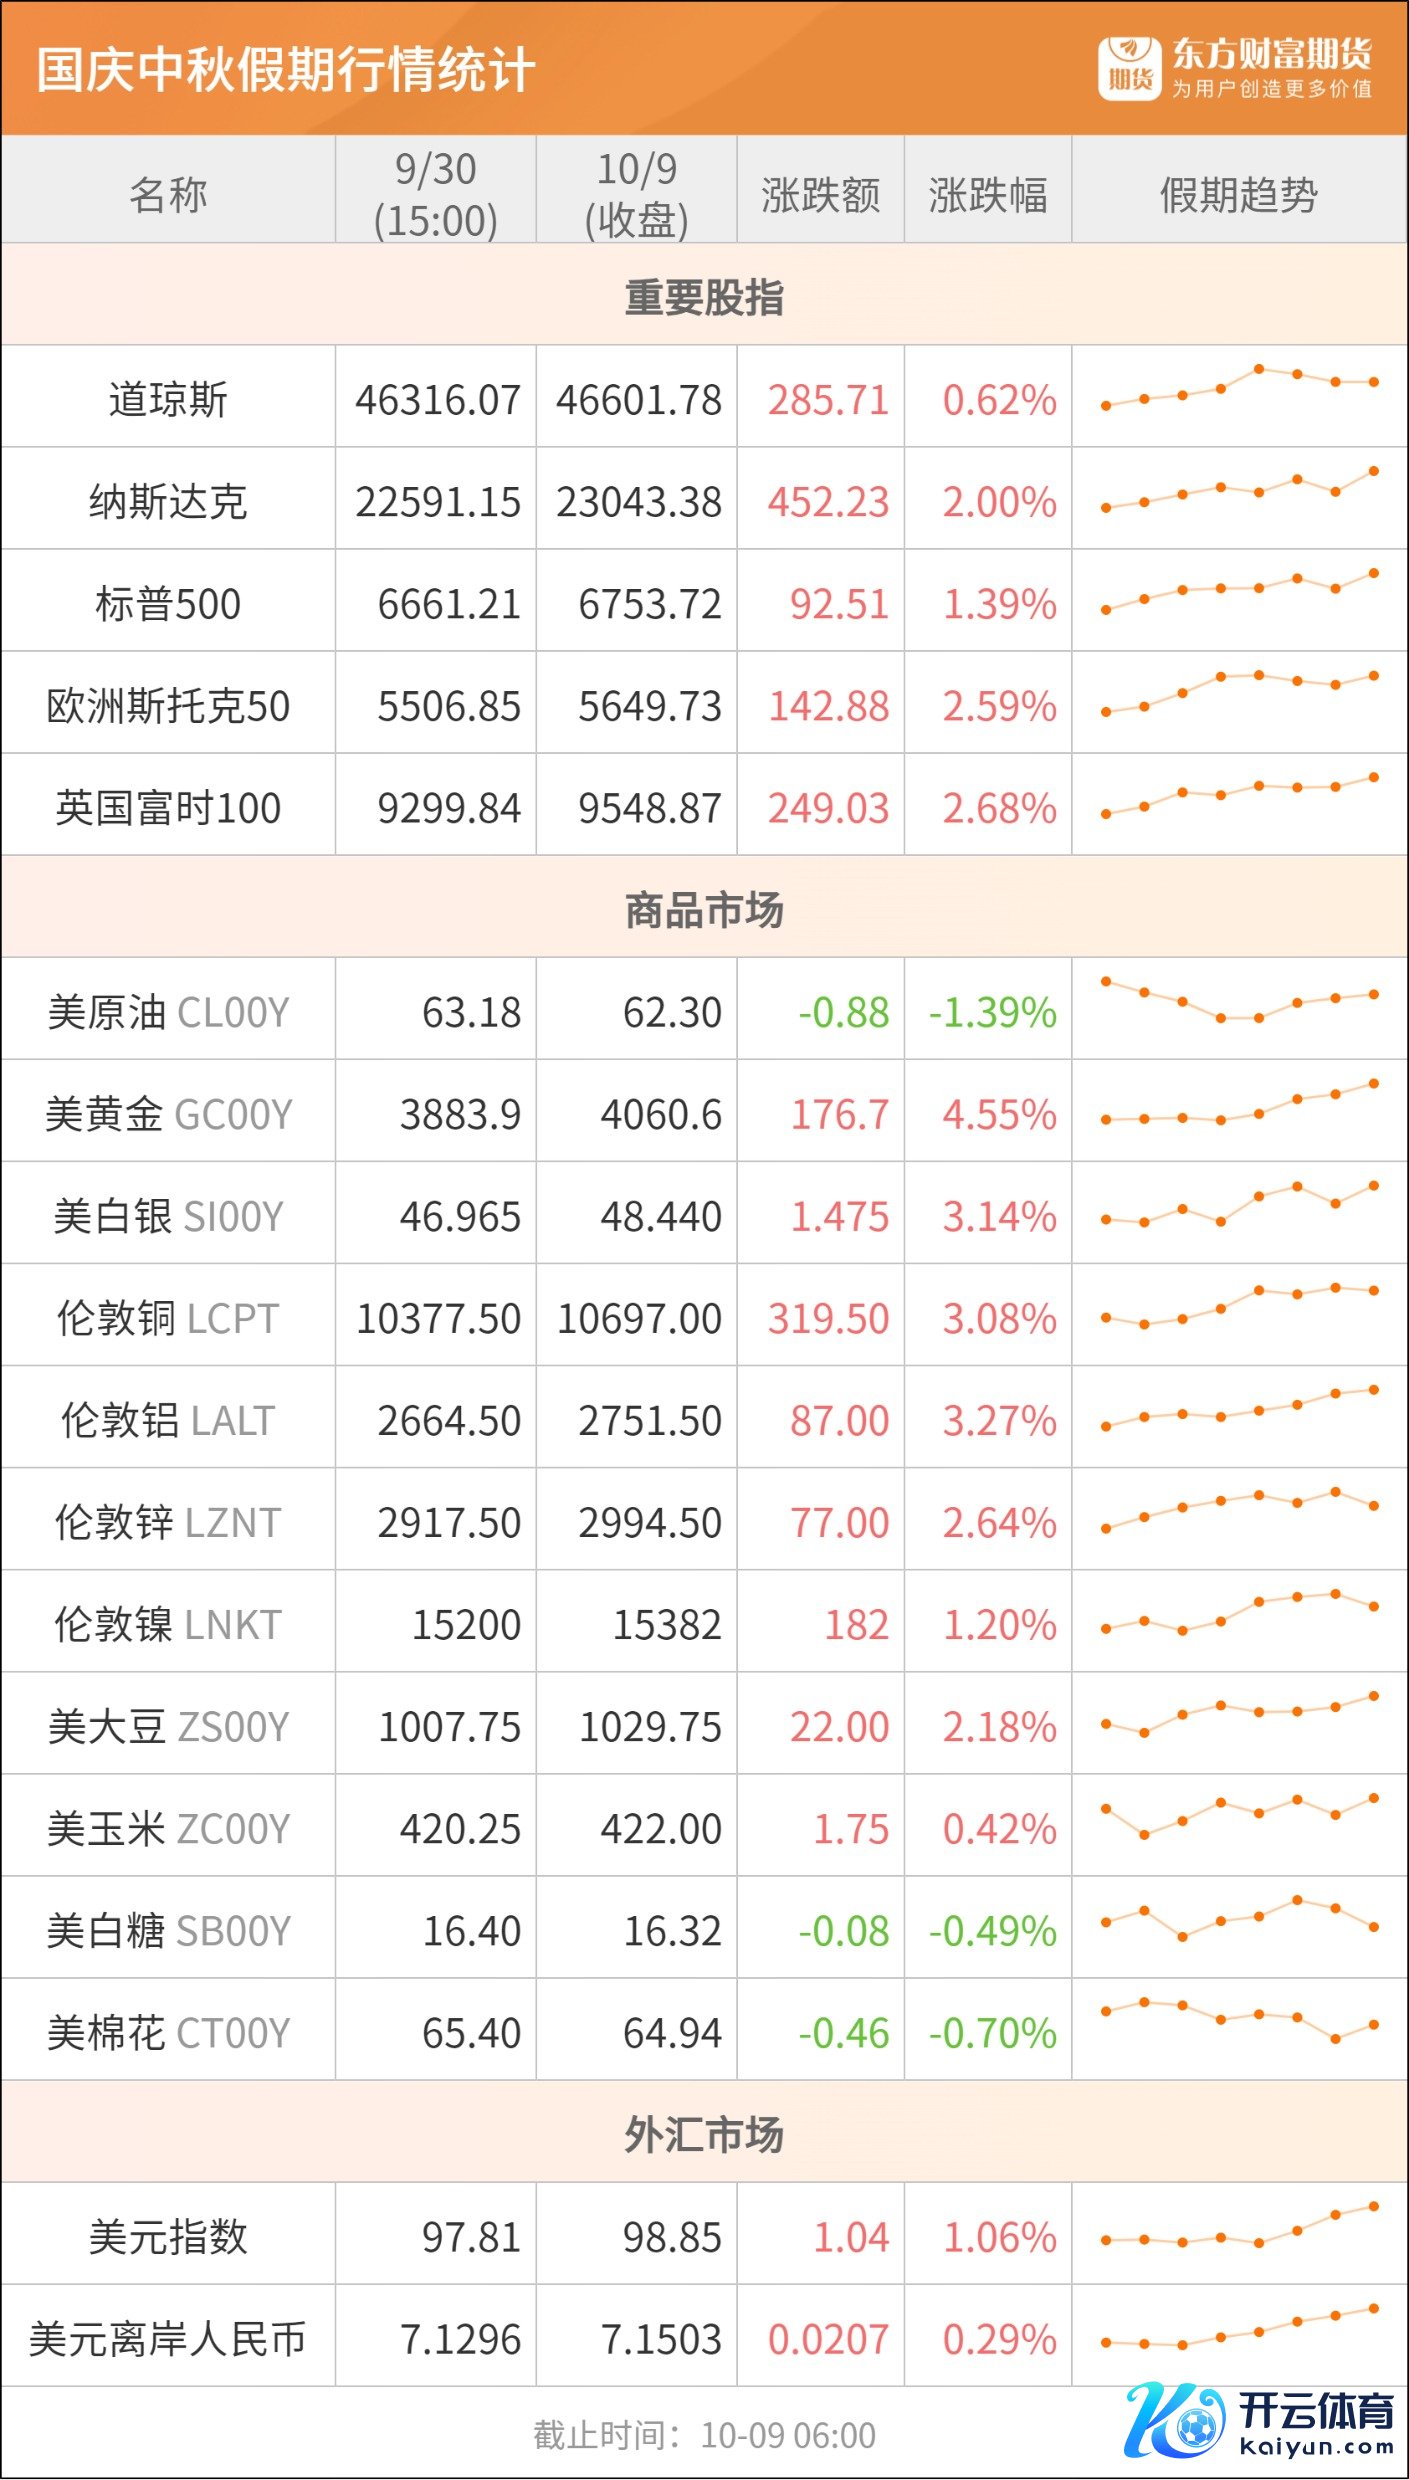The width and height of the screenshot is (1409, 2480).
Task: Open the 重要股指 section header
Action: 704,297
